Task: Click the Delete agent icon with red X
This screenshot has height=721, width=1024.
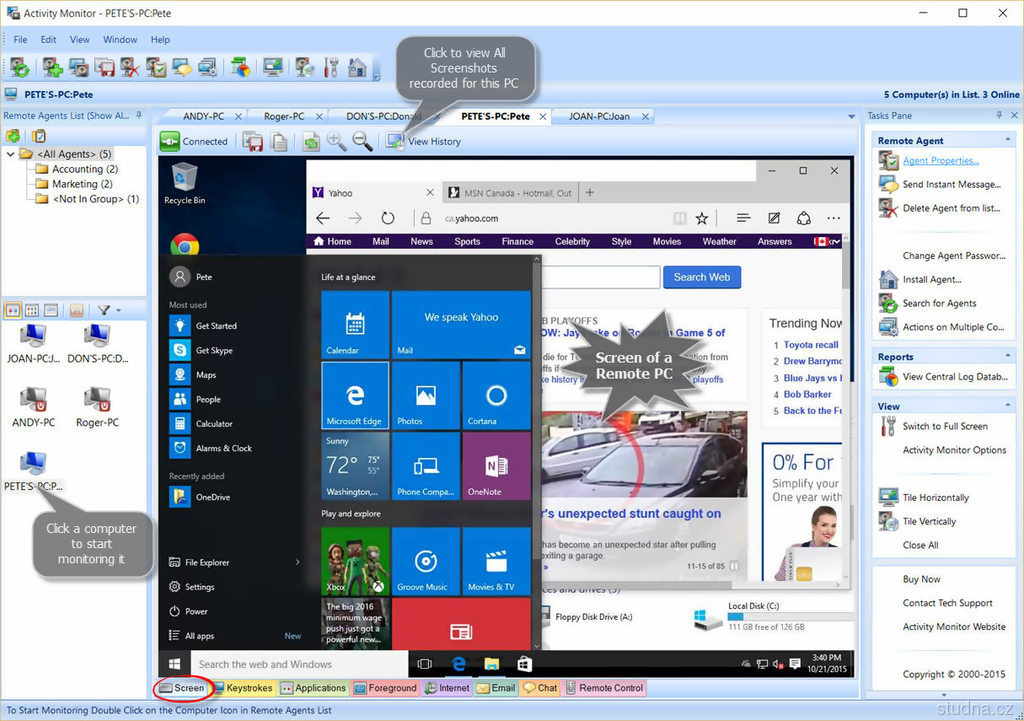Action: [130, 67]
